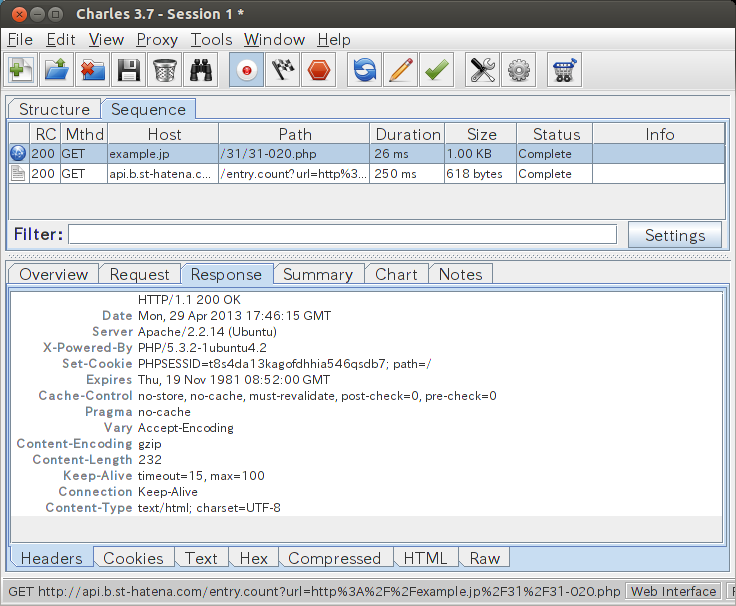
Task: Select the Response tab
Action: click(226, 274)
